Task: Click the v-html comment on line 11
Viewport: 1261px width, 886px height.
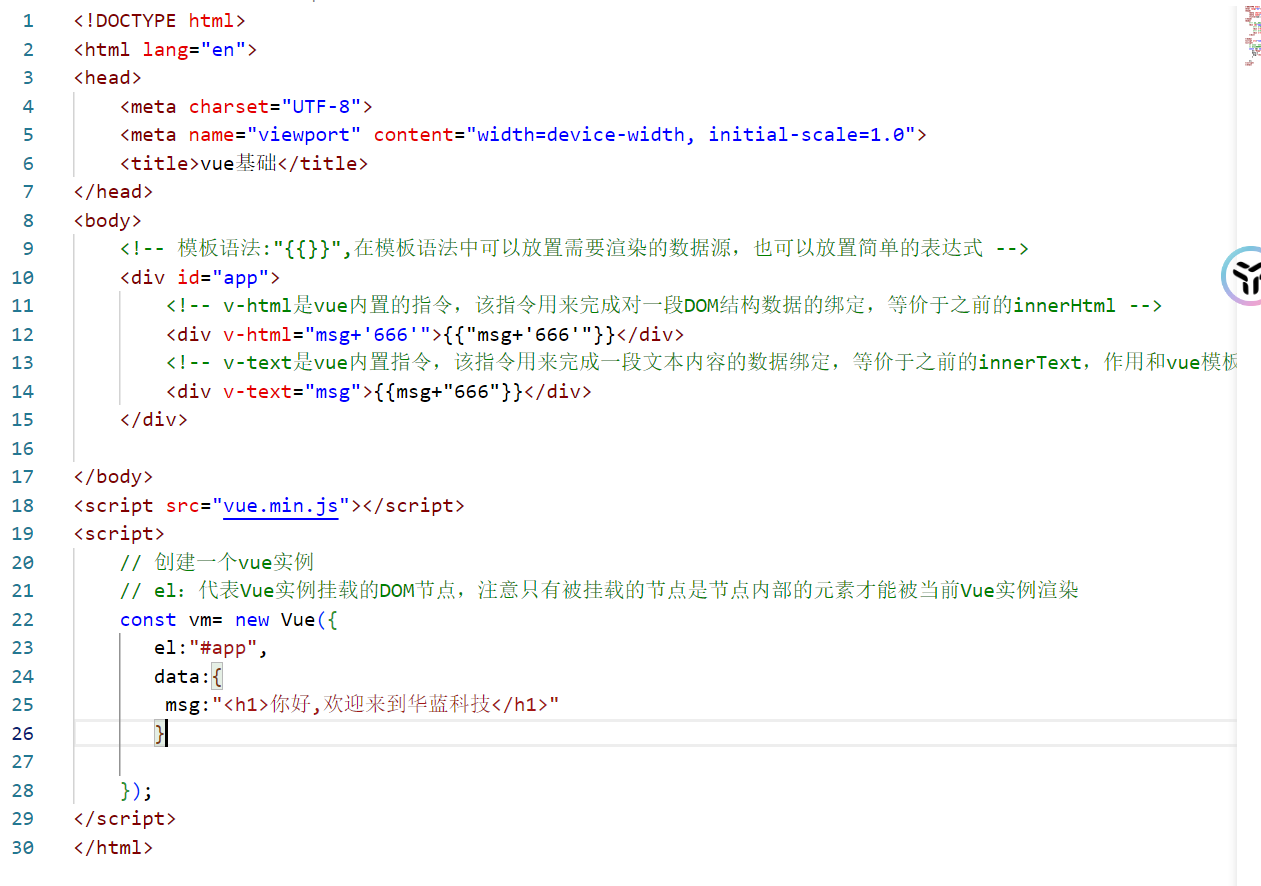Action: [664, 305]
